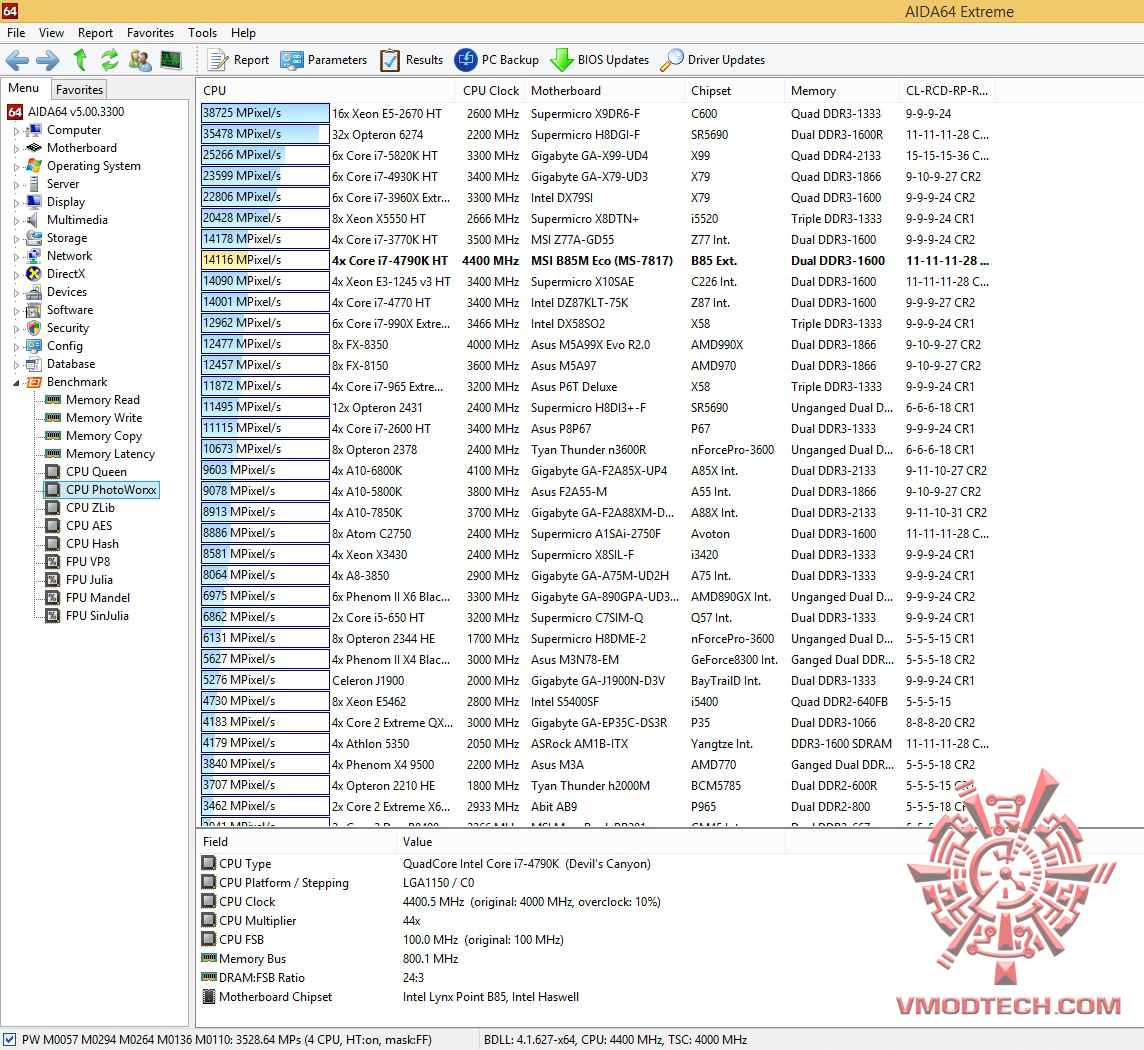This screenshot has width=1144, height=1050.
Task: Sort by the Memory column header
Action: pyautogui.click(x=843, y=90)
